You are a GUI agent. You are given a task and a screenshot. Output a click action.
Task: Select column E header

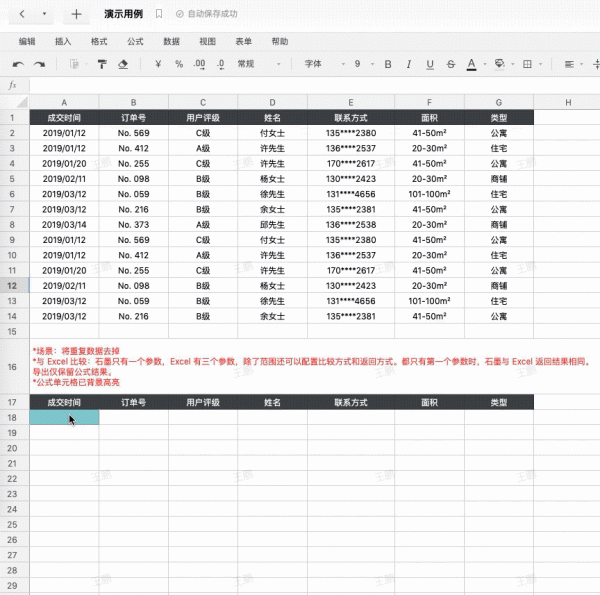coord(351,103)
